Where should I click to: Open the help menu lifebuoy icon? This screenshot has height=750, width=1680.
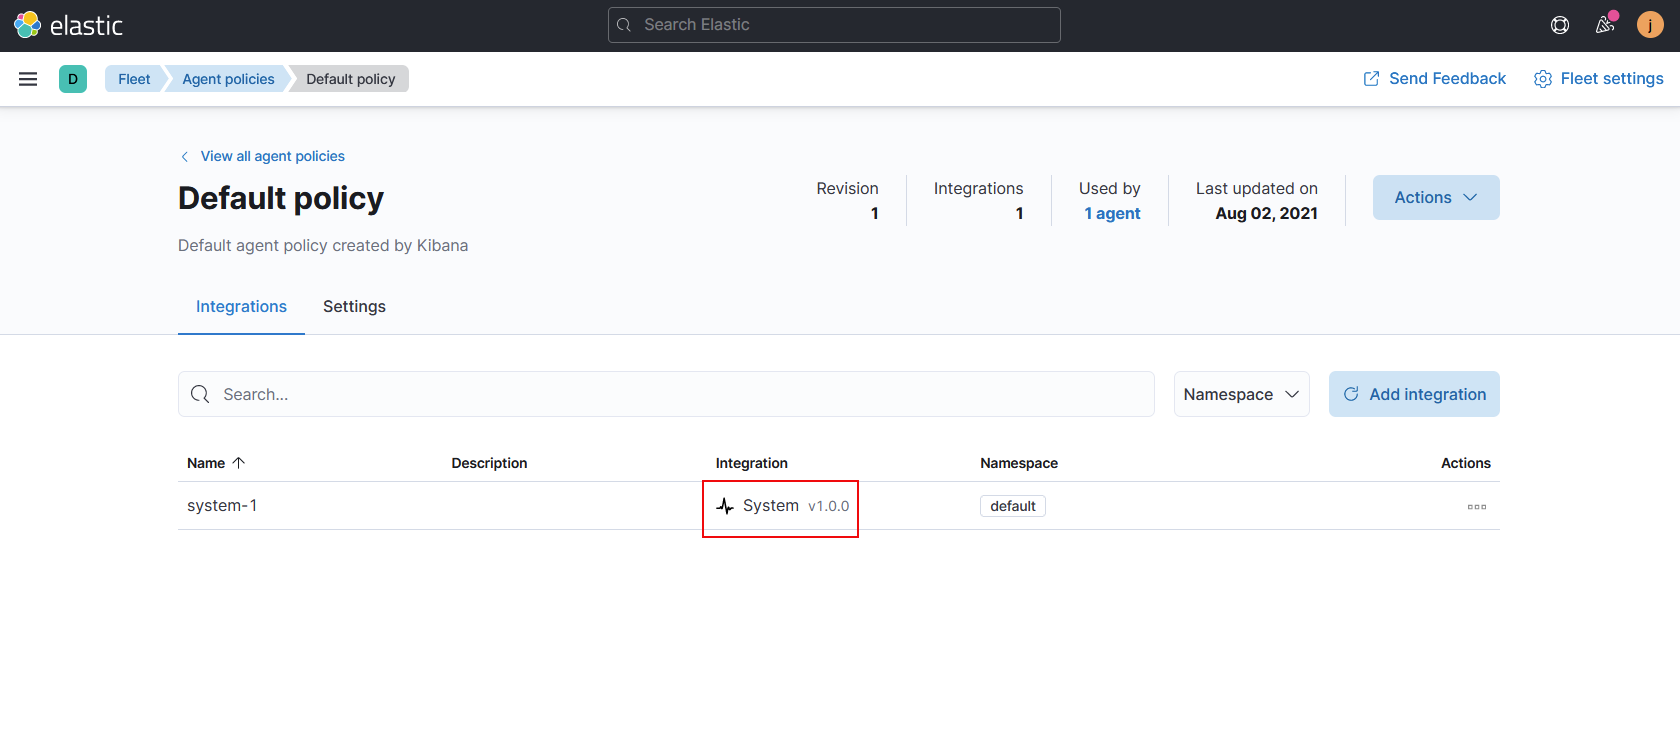point(1560,25)
